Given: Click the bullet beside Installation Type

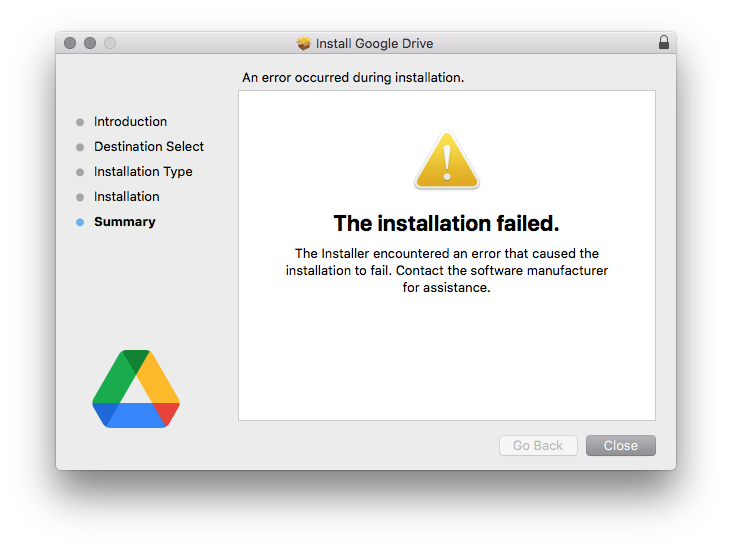Looking at the screenshot, I should pos(80,172).
